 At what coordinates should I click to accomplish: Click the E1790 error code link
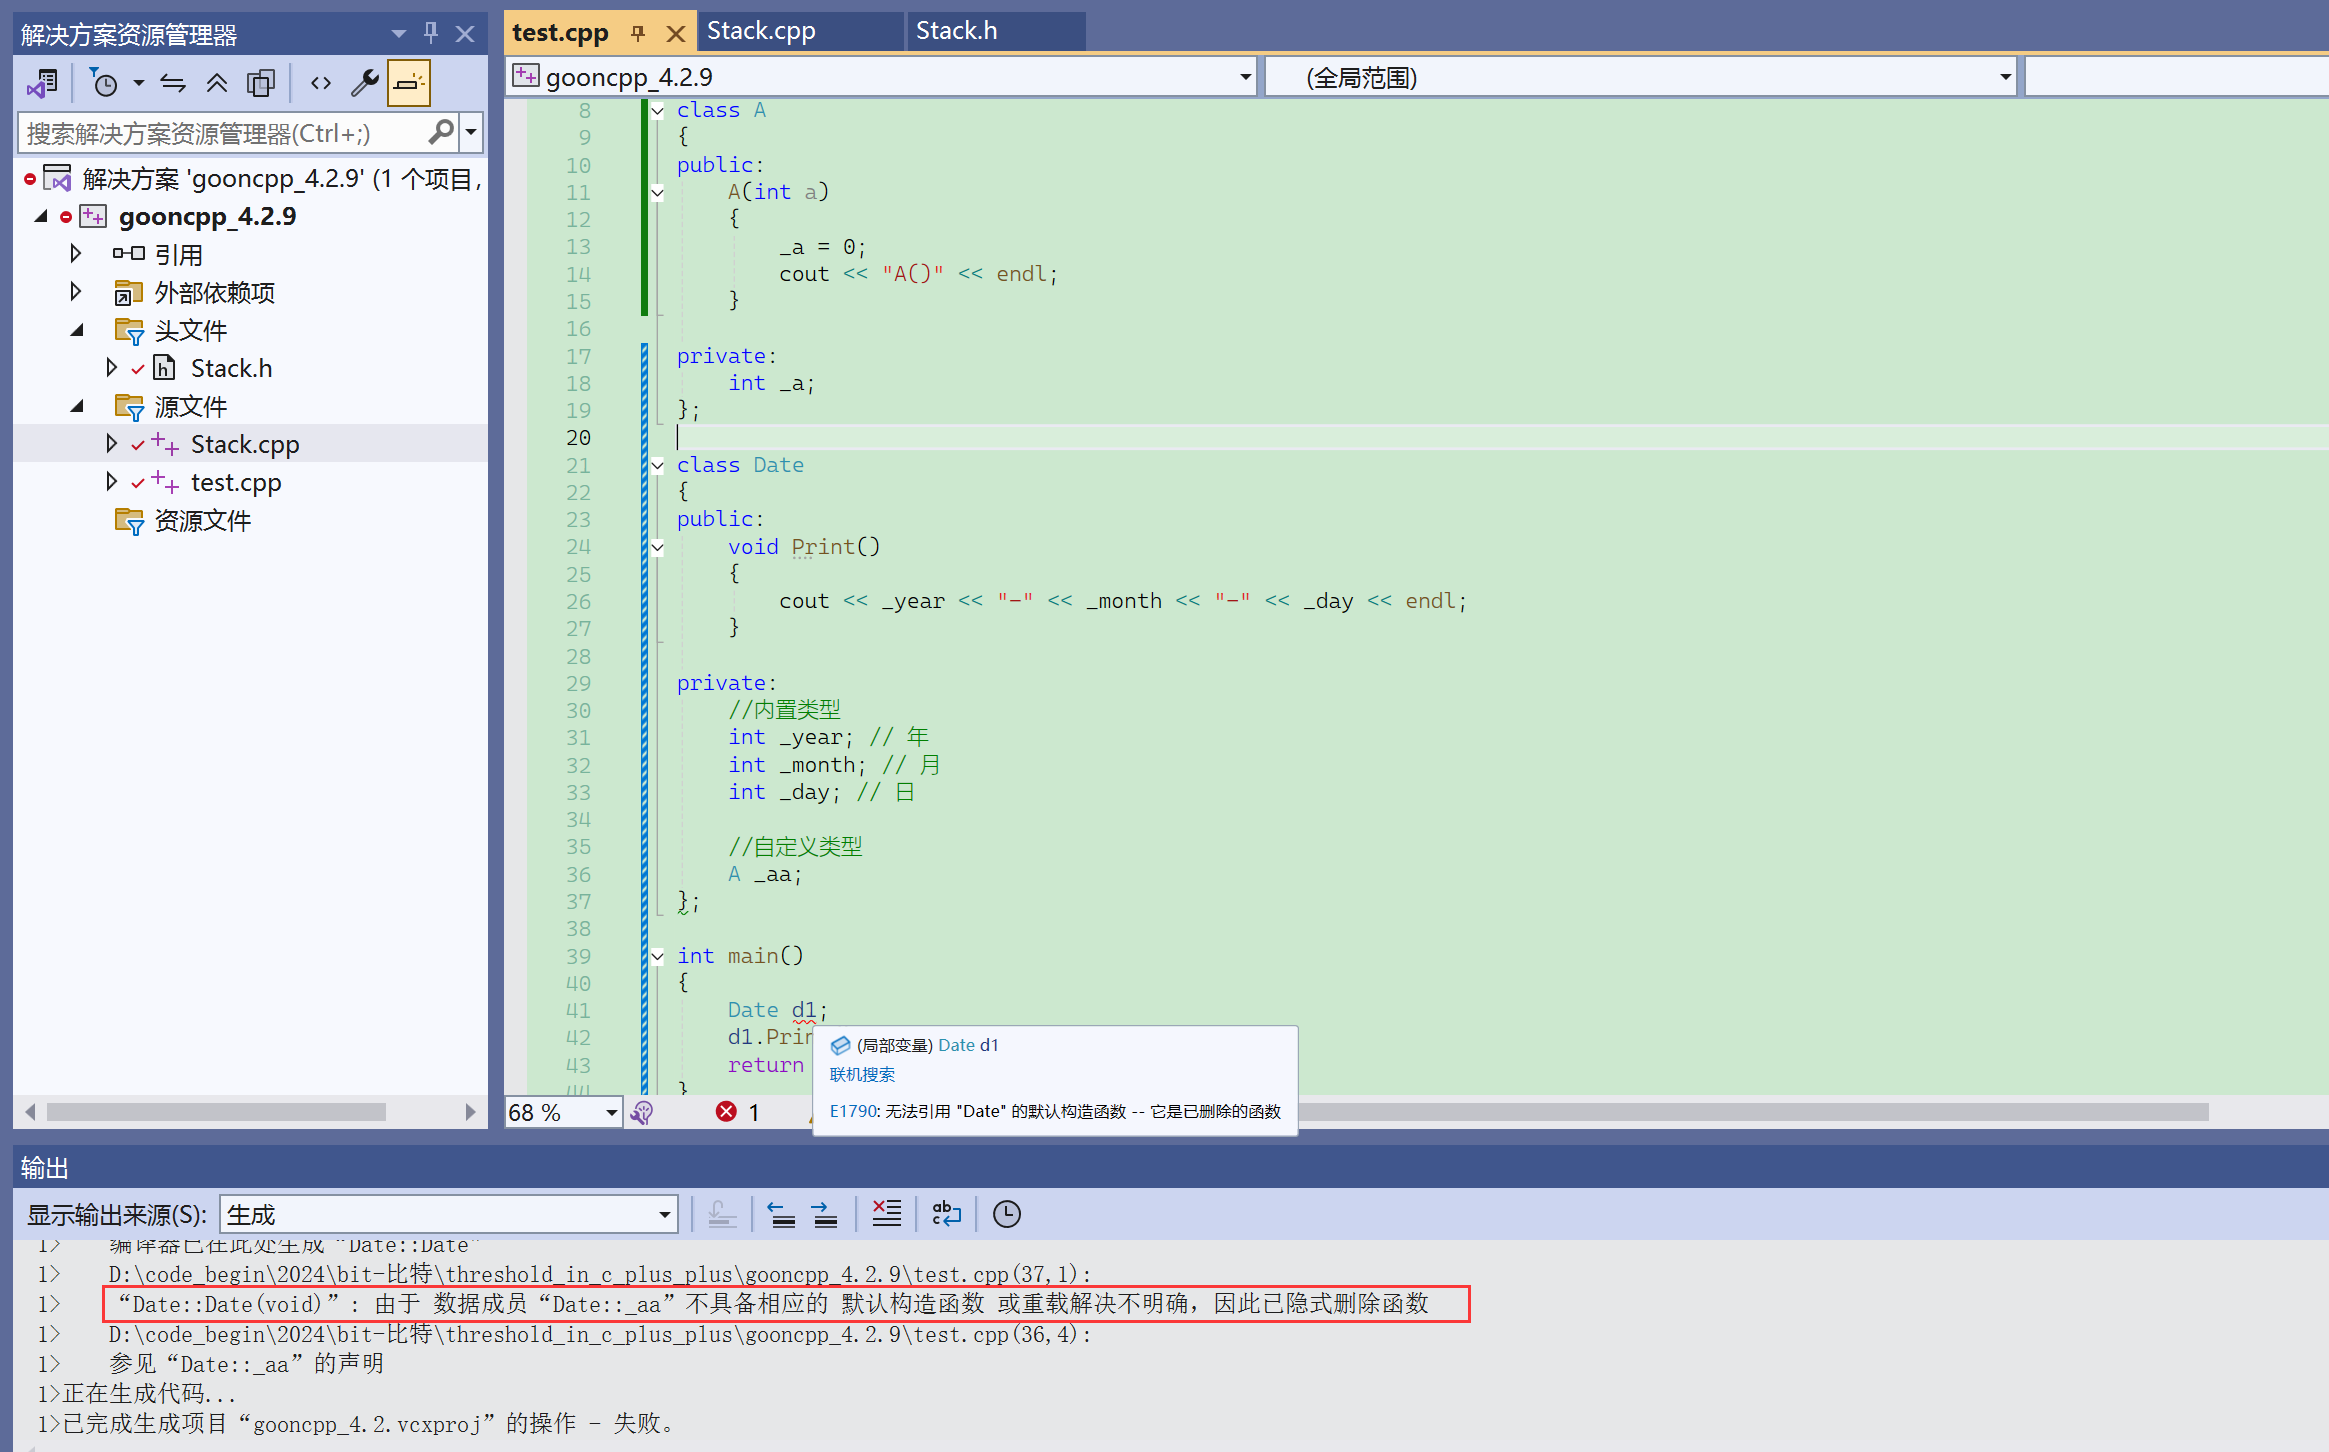[852, 1111]
